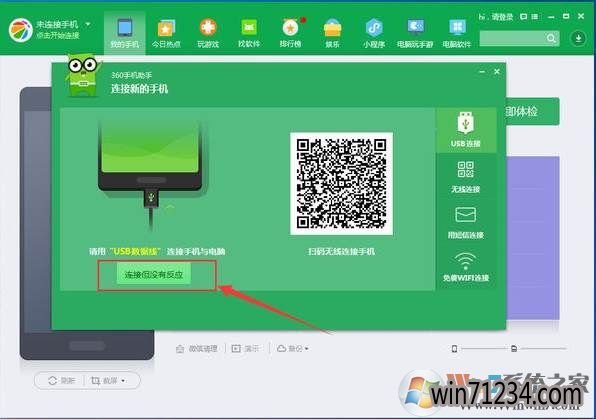This screenshot has width=596, height=419.
Task: Click the 演示 item
Action: coord(246,348)
